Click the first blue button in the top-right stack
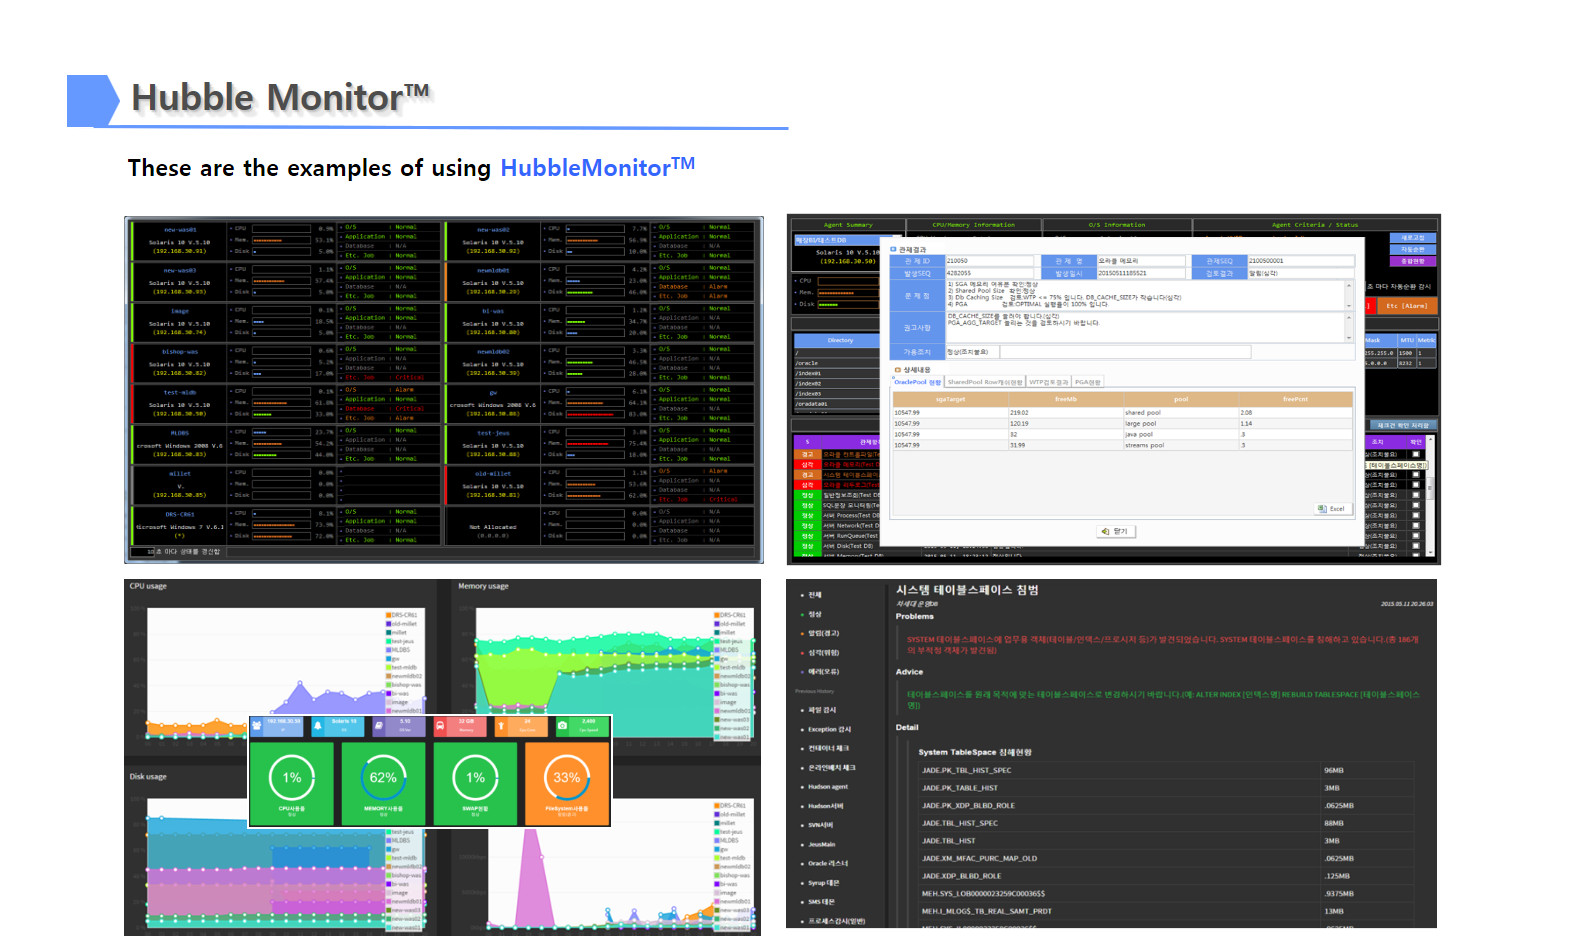 (1413, 238)
